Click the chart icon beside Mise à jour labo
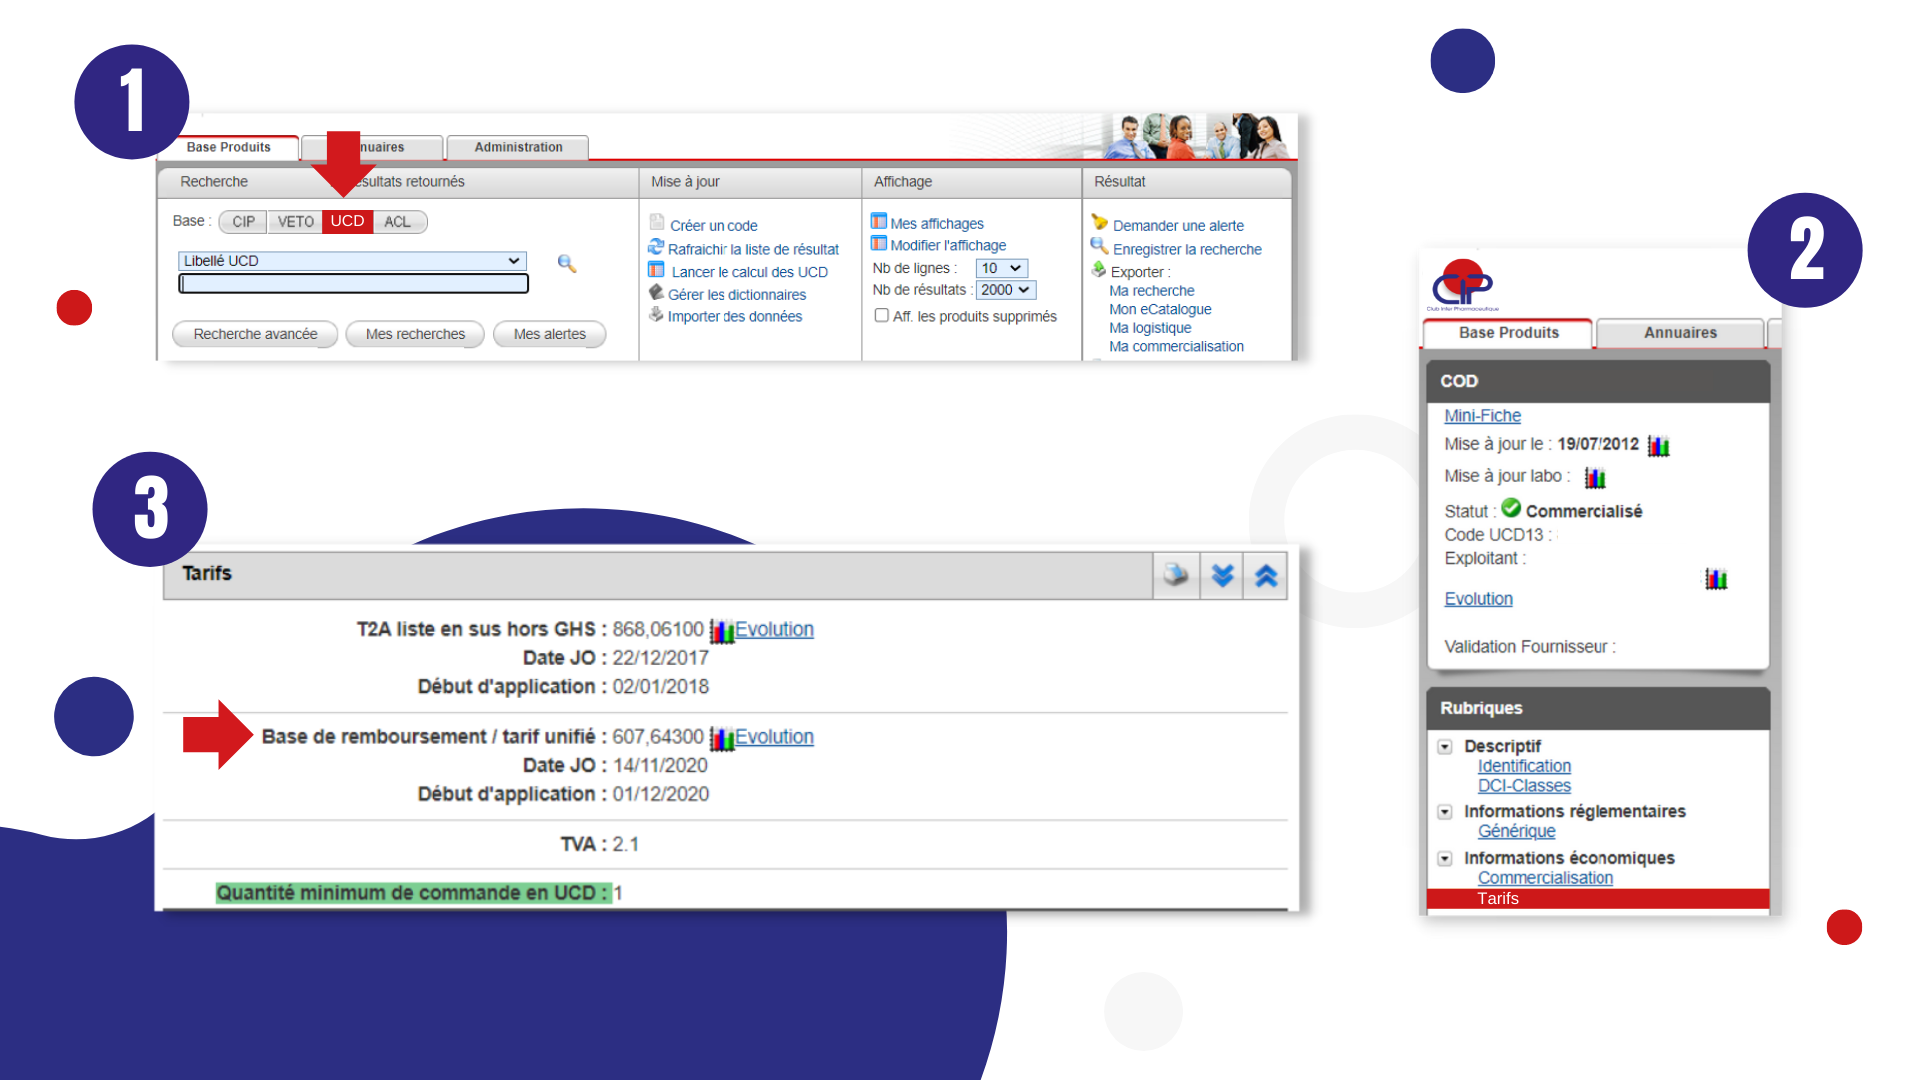 [x=1595, y=478]
